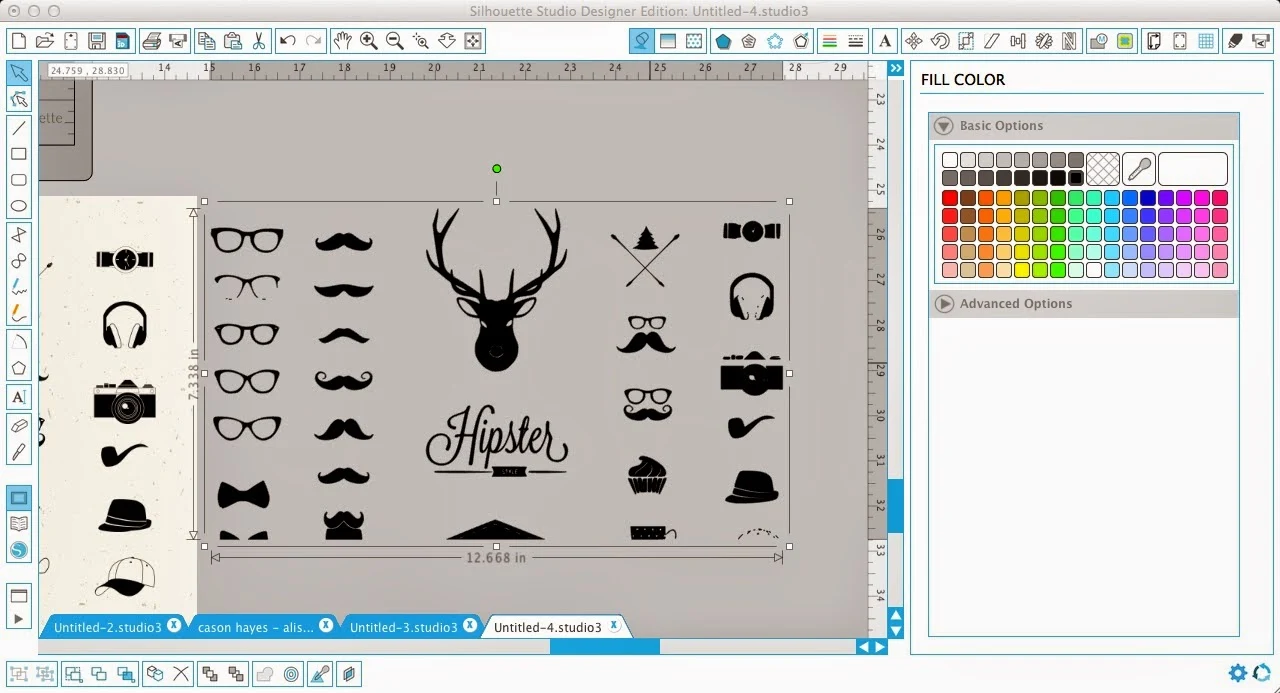
Task: Open the Silhouette Design Store globe icon
Action: pos(20,549)
